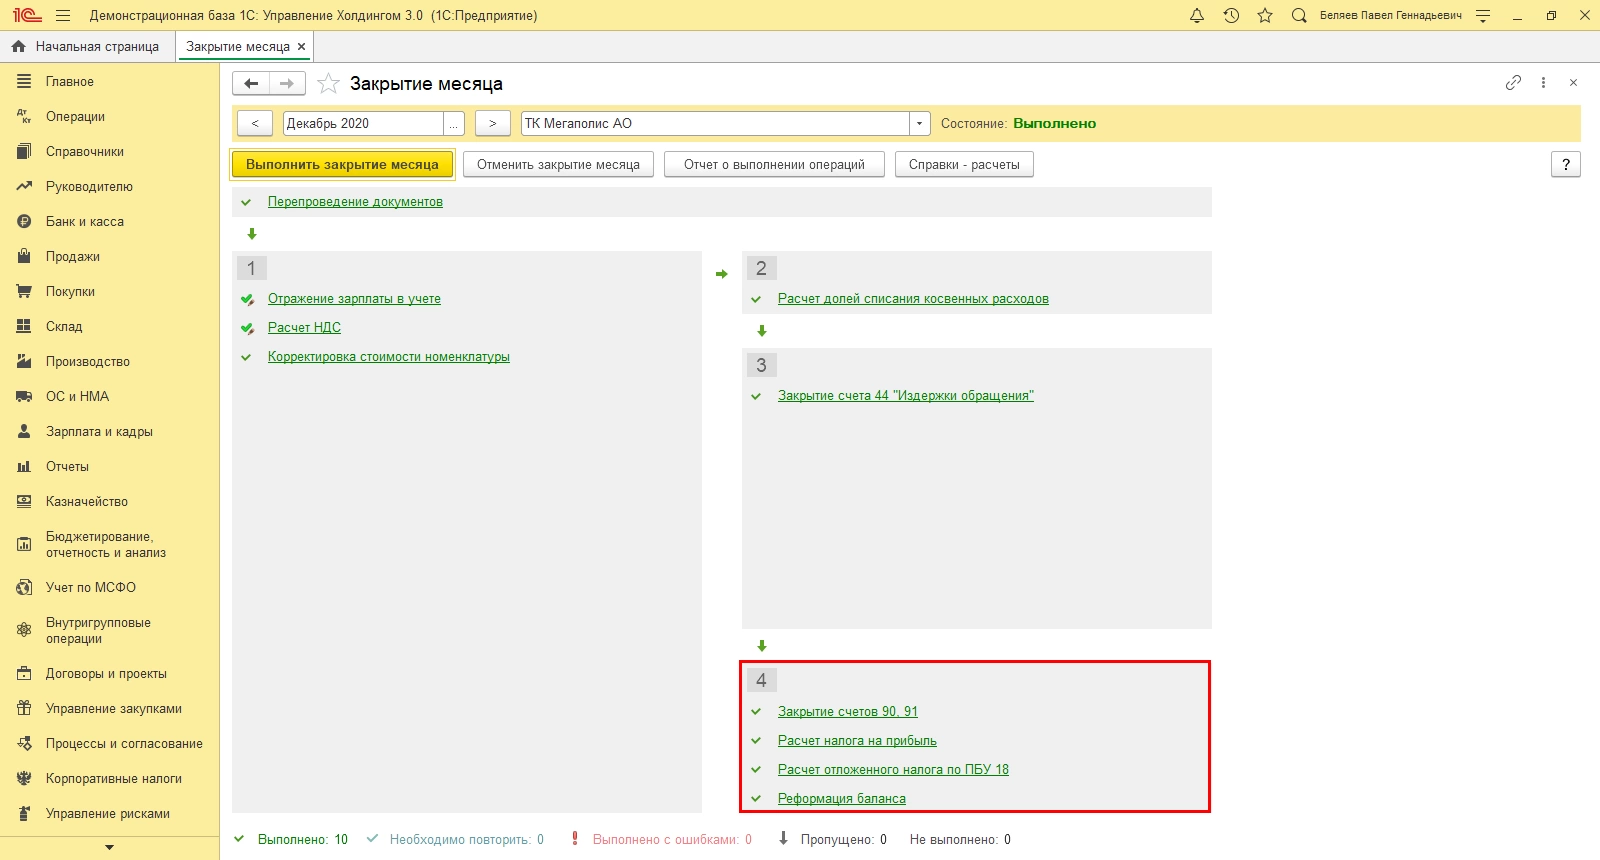
Task: Open Отчет о выполнении операций
Action: [774, 165]
